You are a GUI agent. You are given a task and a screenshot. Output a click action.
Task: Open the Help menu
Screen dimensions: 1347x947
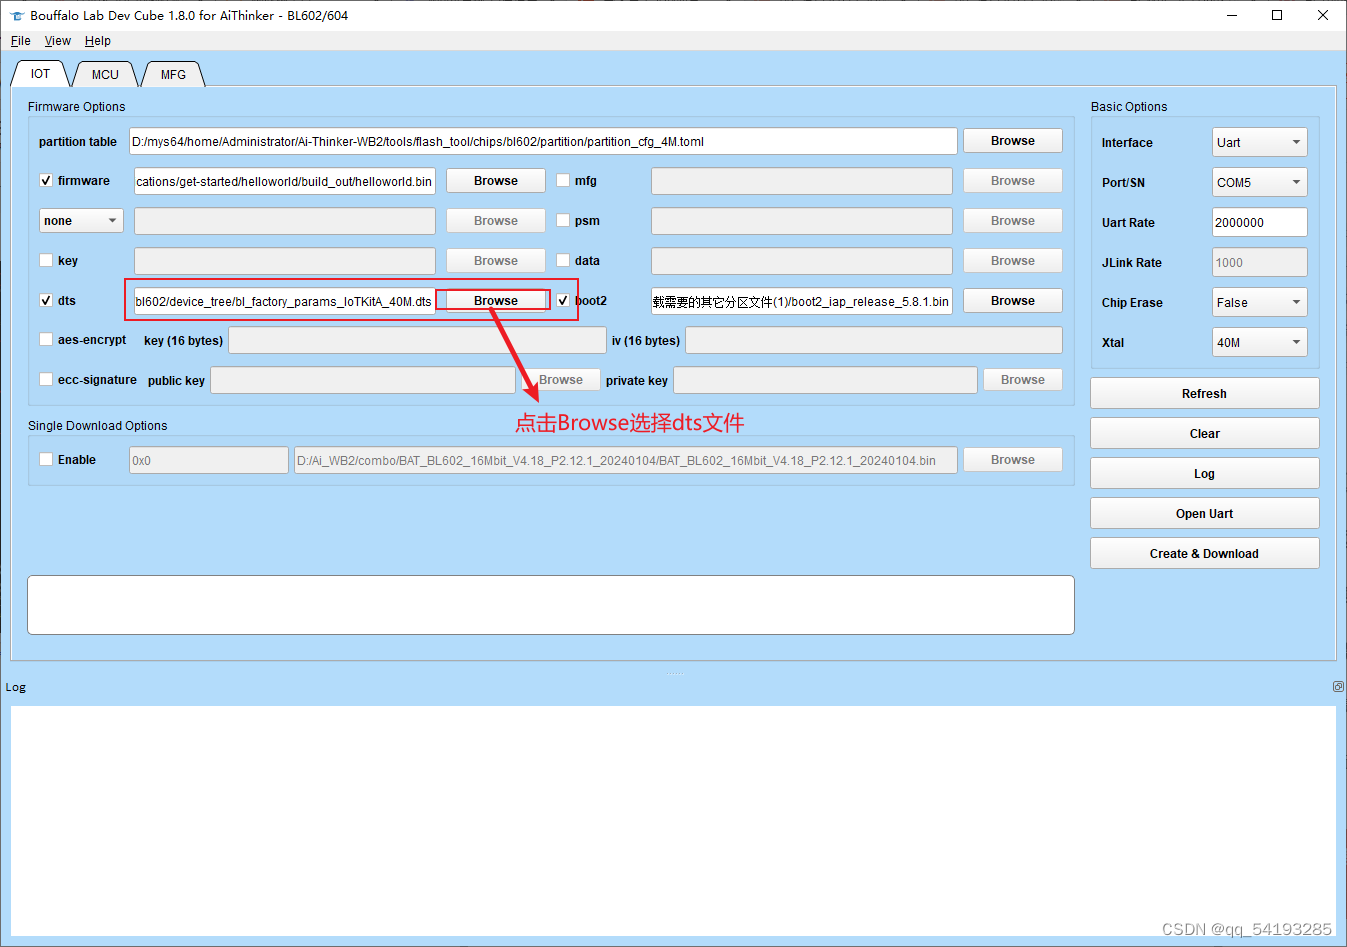point(98,41)
